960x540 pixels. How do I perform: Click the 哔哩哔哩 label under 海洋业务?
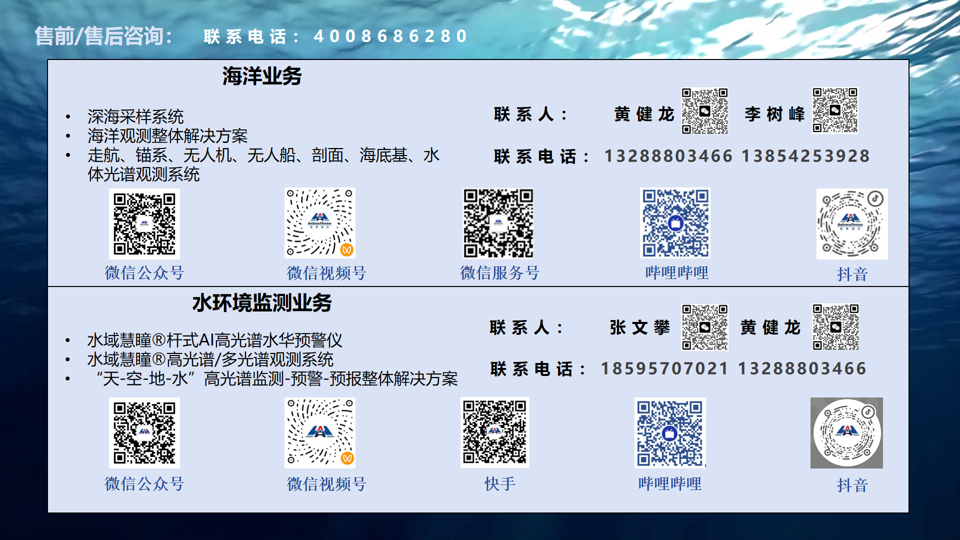677,273
